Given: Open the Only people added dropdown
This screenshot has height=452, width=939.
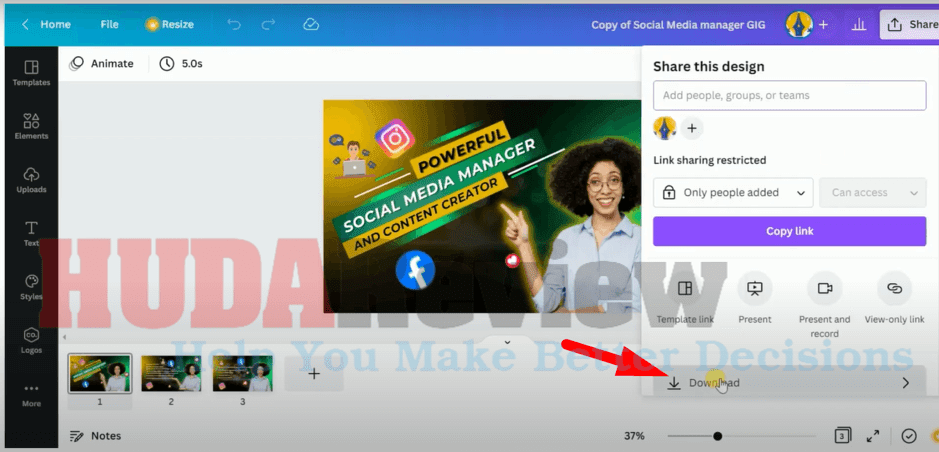Looking at the screenshot, I should coord(733,193).
